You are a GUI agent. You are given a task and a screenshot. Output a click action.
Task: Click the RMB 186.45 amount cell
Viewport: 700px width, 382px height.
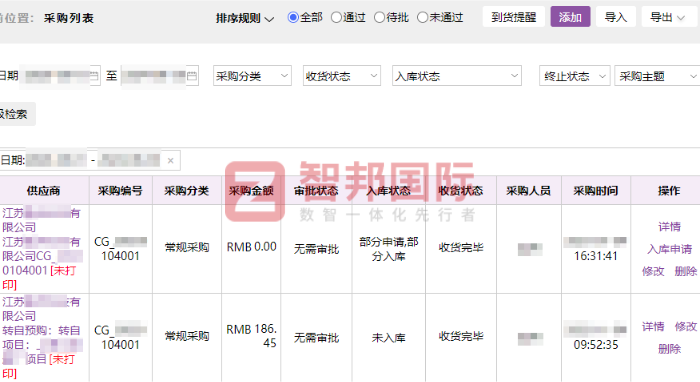(x=251, y=336)
